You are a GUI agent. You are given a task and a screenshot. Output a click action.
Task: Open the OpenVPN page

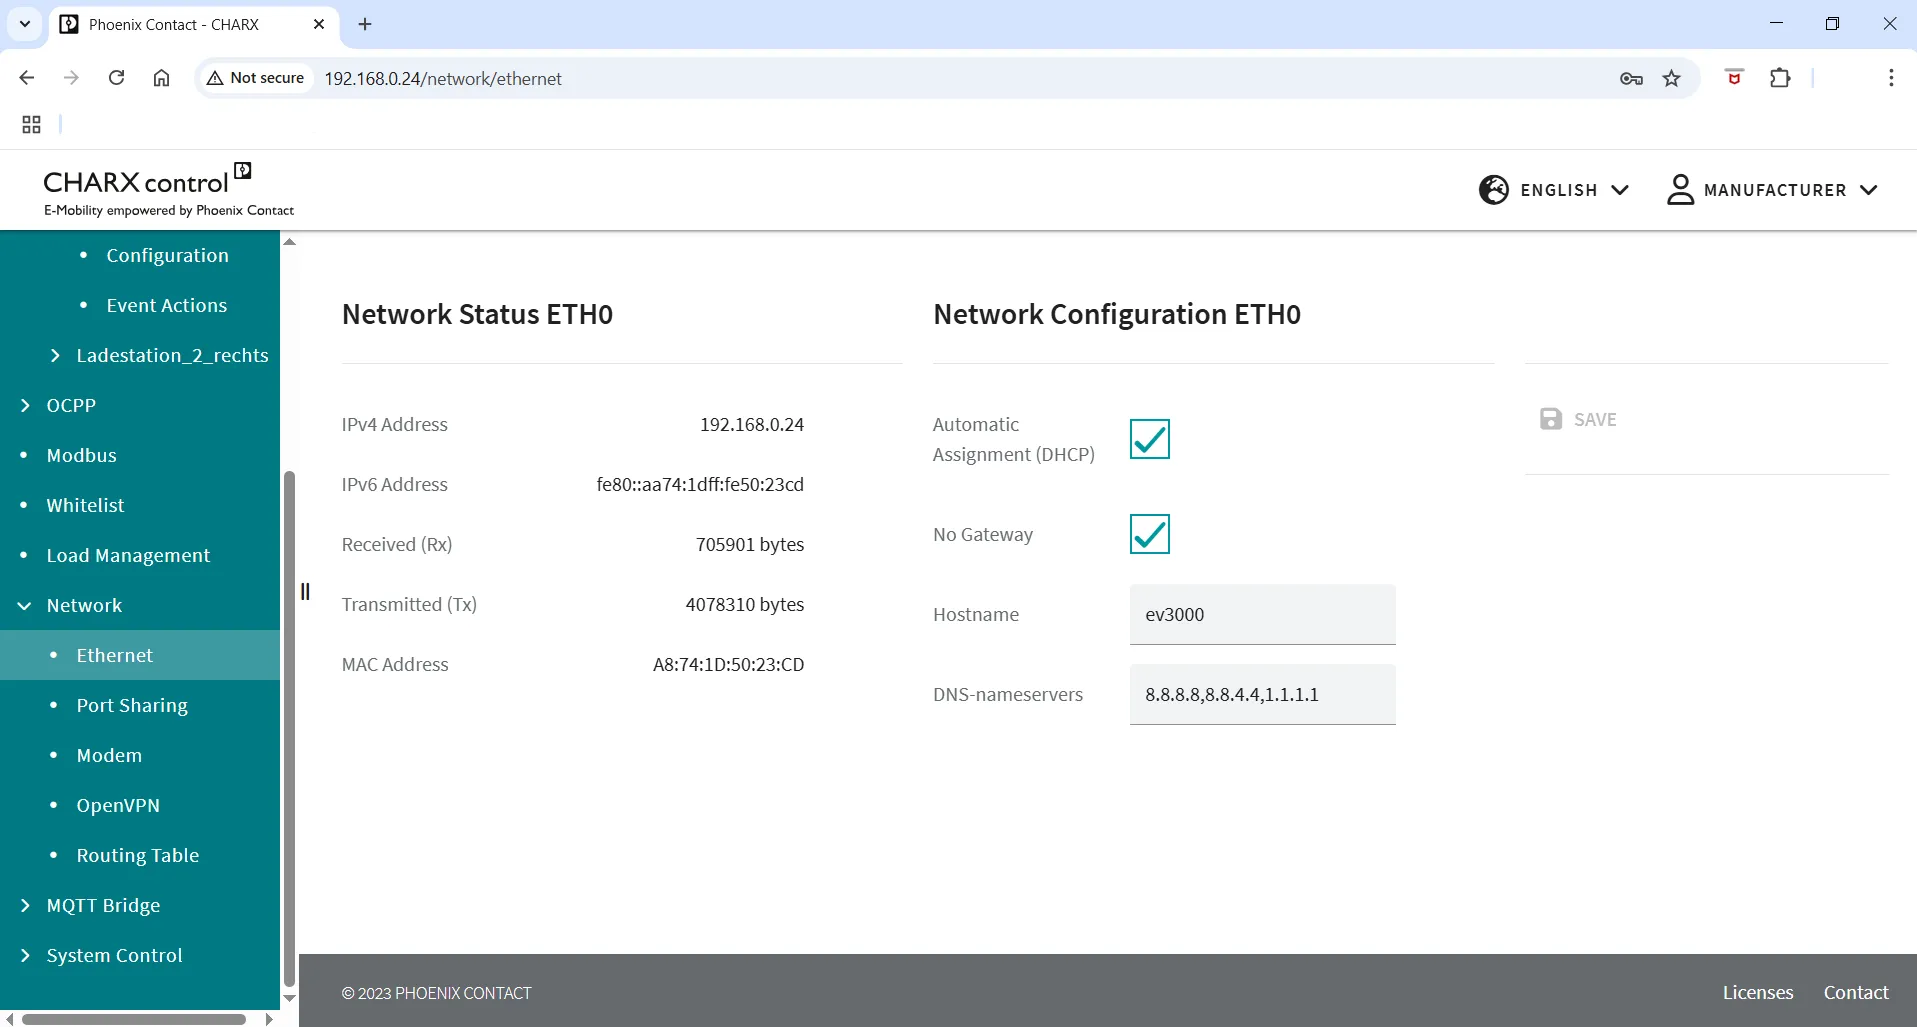tap(118, 805)
